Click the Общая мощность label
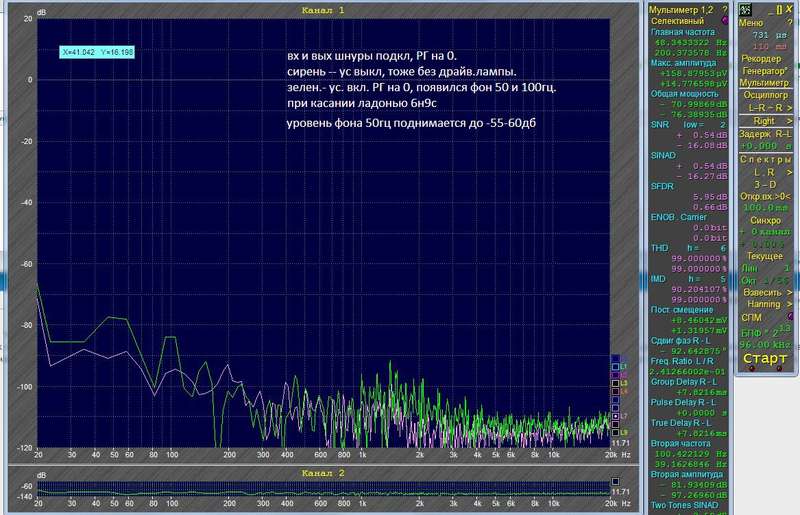Image resolution: width=800 pixels, height=515 pixels. pyautogui.click(x=684, y=94)
